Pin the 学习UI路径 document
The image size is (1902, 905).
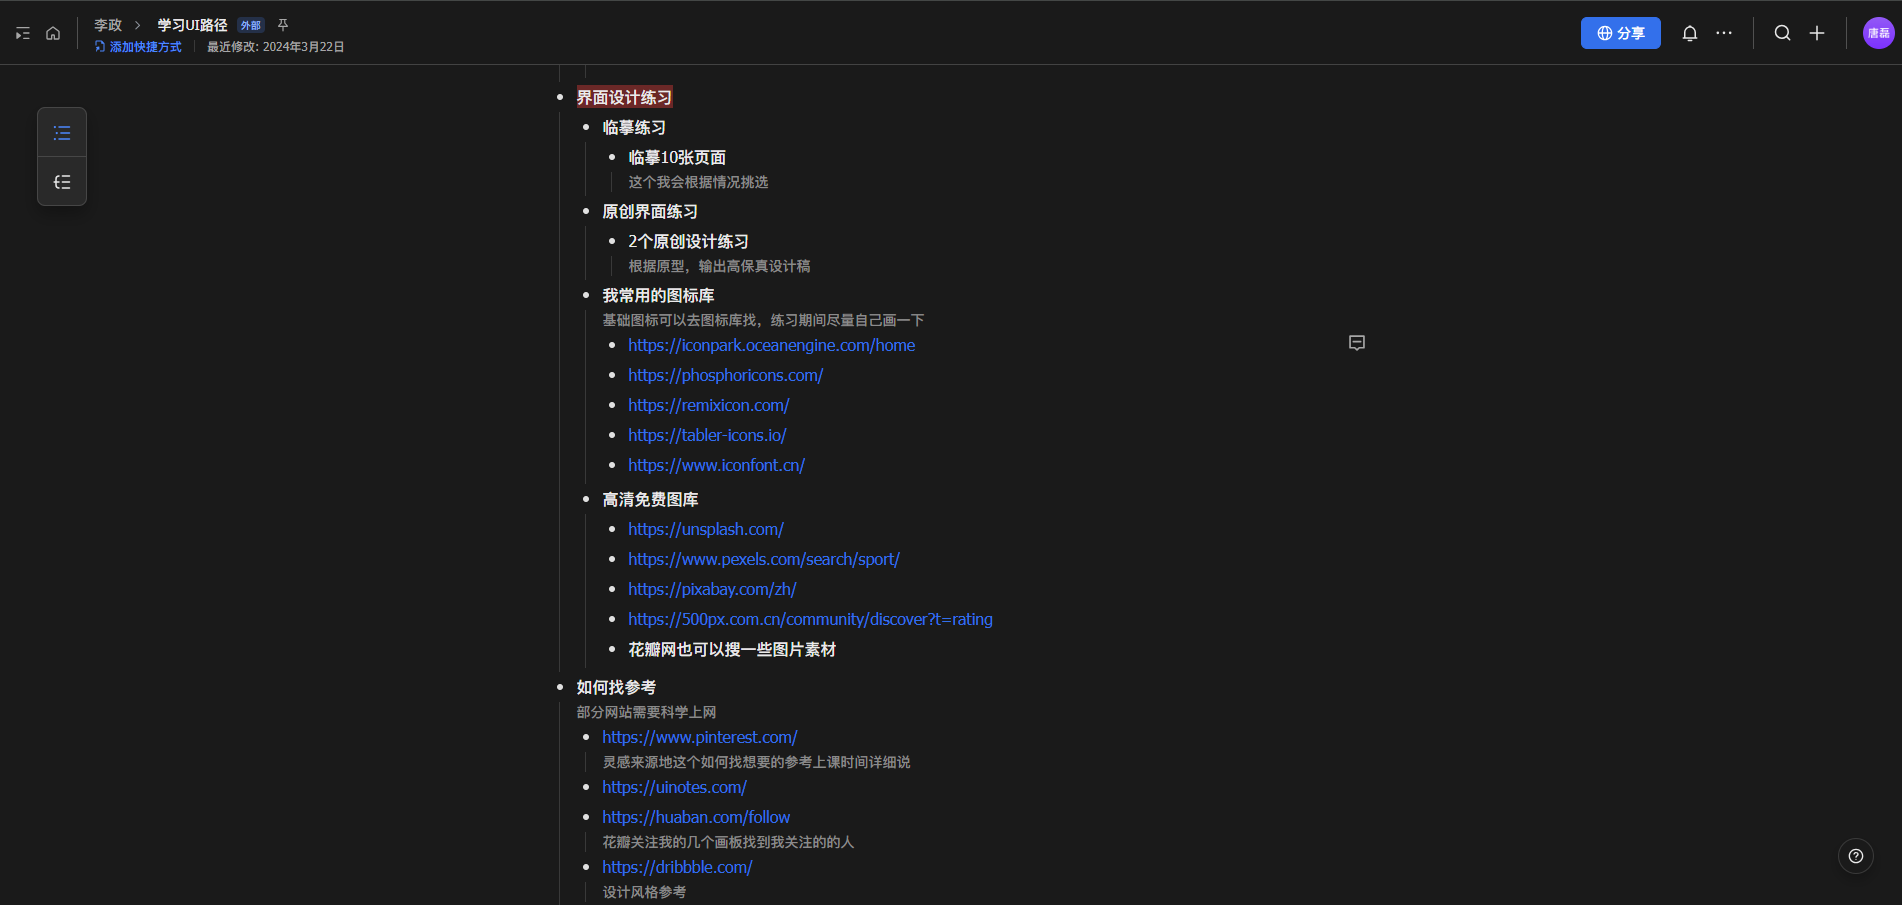click(283, 25)
